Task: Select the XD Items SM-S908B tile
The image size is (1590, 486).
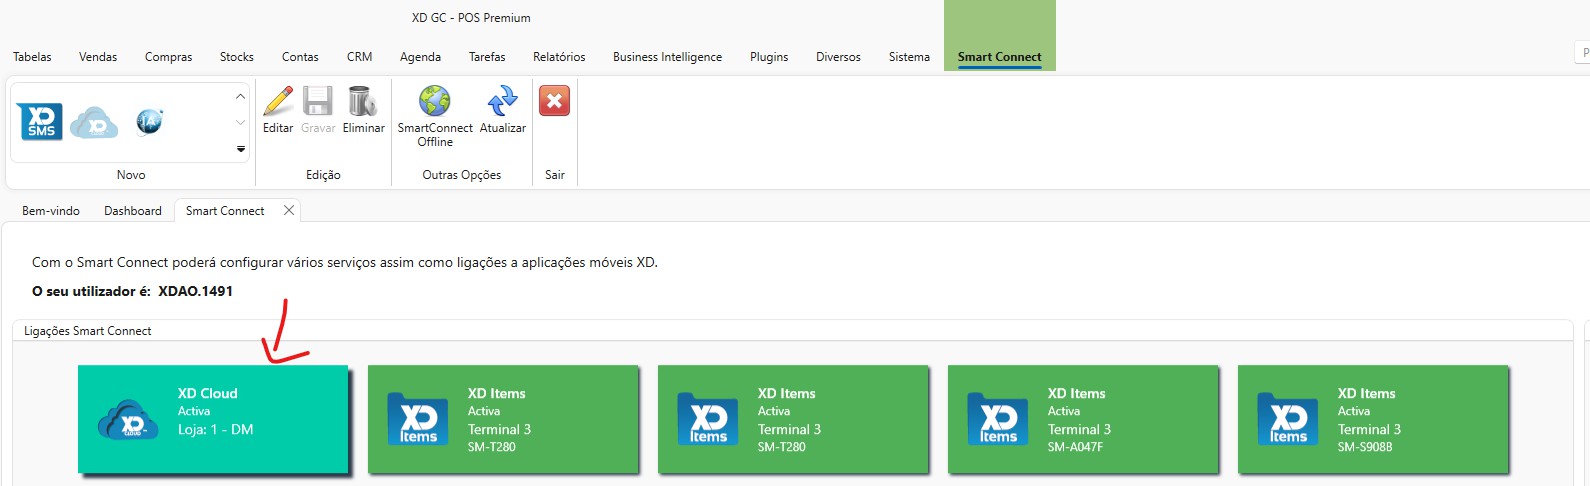Action: pos(1373,419)
